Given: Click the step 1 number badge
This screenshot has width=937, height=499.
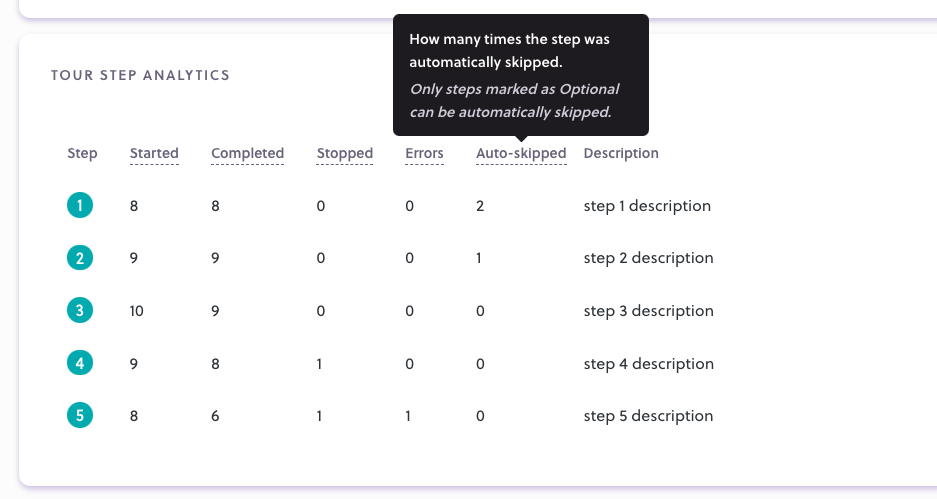Looking at the screenshot, I should pos(80,206).
